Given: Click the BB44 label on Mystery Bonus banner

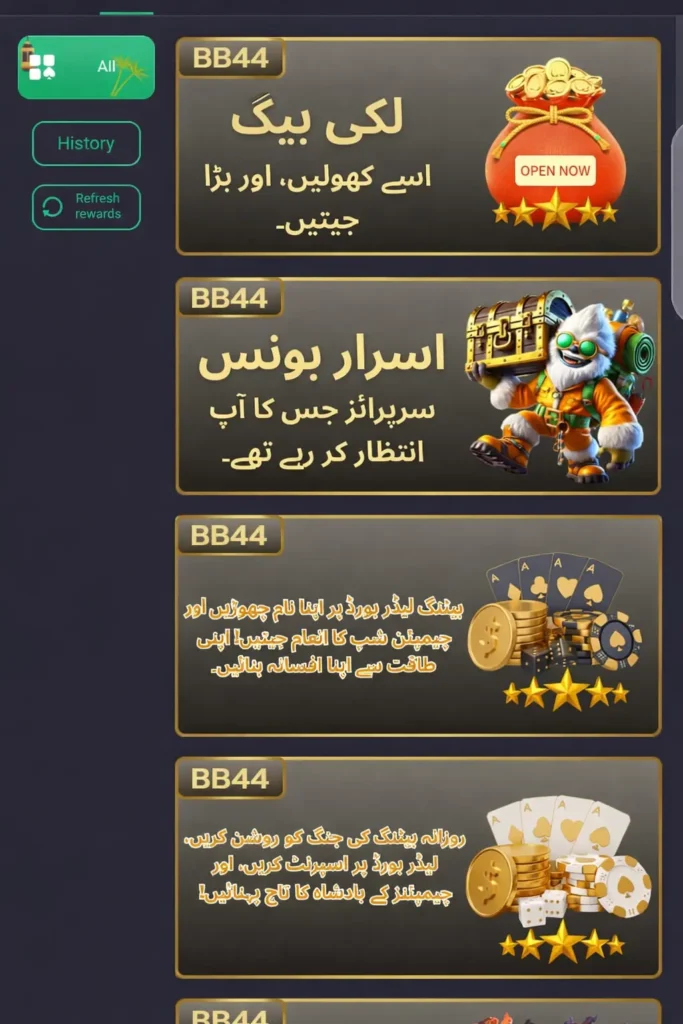Looking at the screenshot, I should click(x=229, y=298).
